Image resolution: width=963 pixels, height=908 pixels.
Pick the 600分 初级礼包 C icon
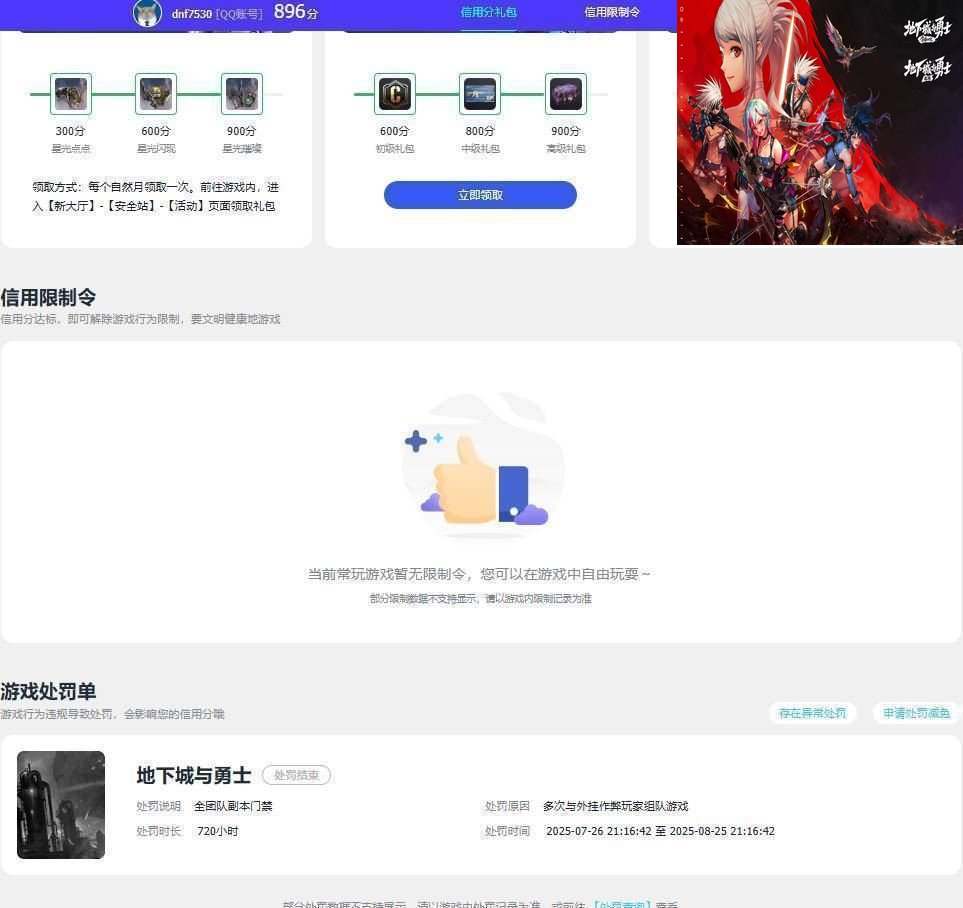[x=395, y=94]
